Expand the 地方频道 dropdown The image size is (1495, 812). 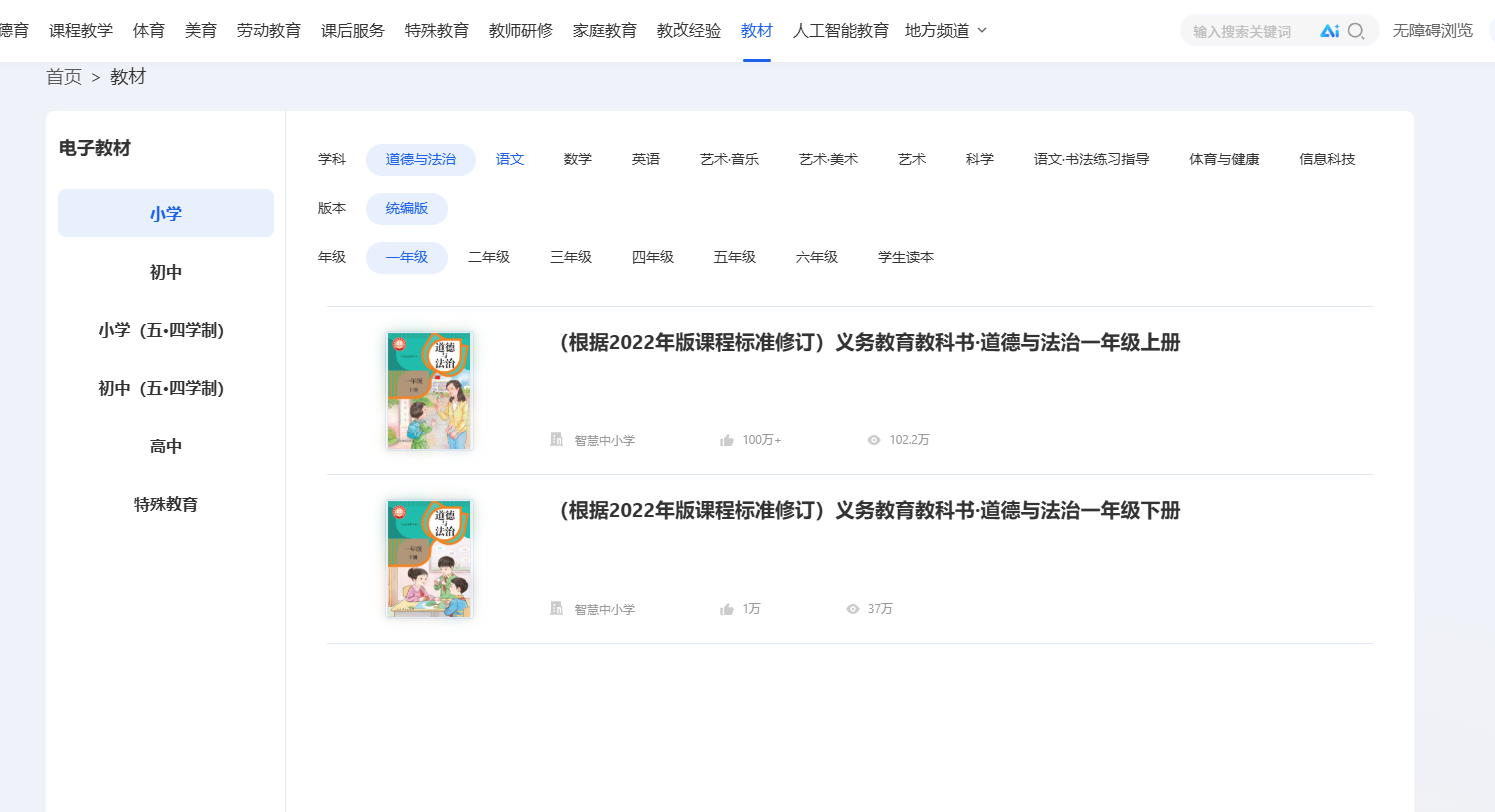coord(946,31)
